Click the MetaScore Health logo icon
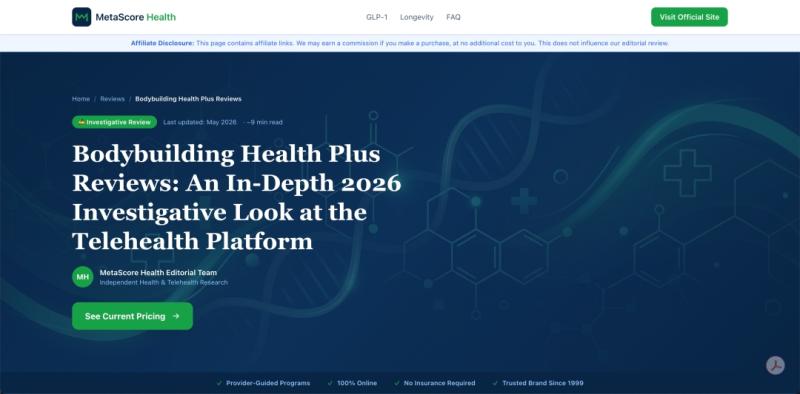Viewport: 800px width, 394px height. pos(82,17)
